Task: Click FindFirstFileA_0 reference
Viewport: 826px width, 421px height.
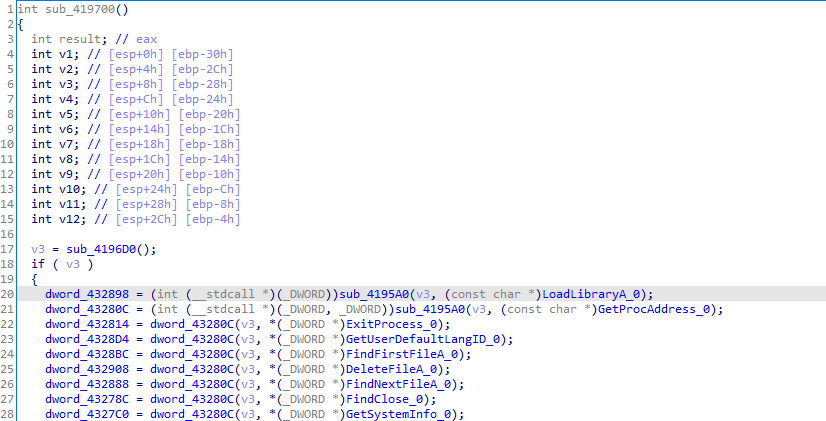Action: click(402, 354)
